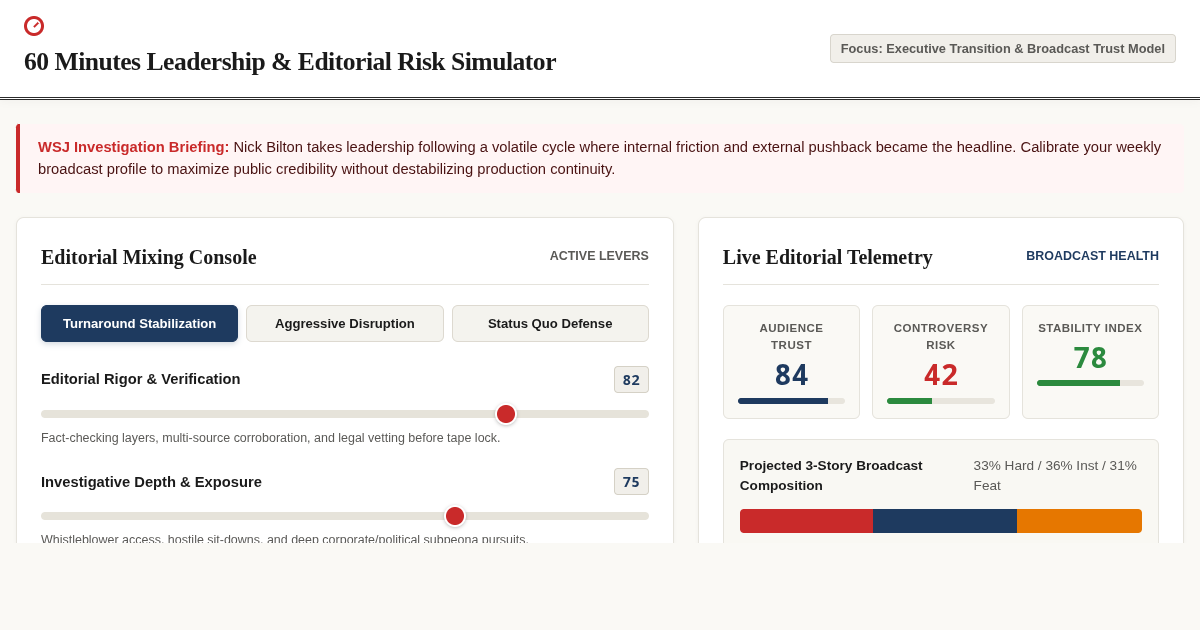
Task: Click the Editorial Mixing Console title
Action: (x=149, y=257)
